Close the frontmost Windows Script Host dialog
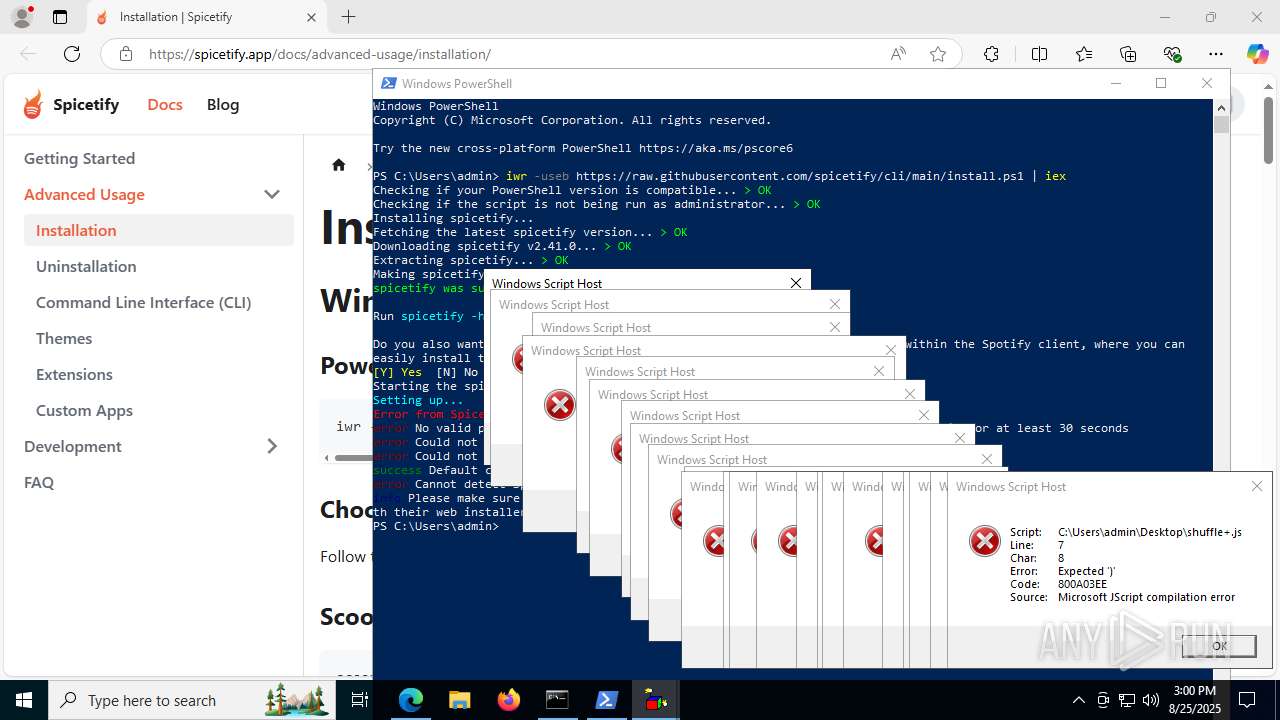The image size is (1280, 720). coord(1257,486)
